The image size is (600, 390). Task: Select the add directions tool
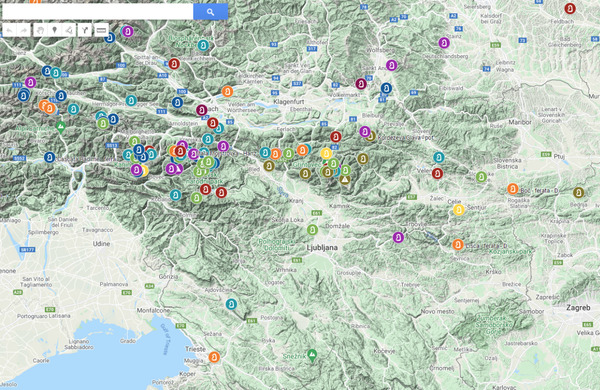coord(85,30)
